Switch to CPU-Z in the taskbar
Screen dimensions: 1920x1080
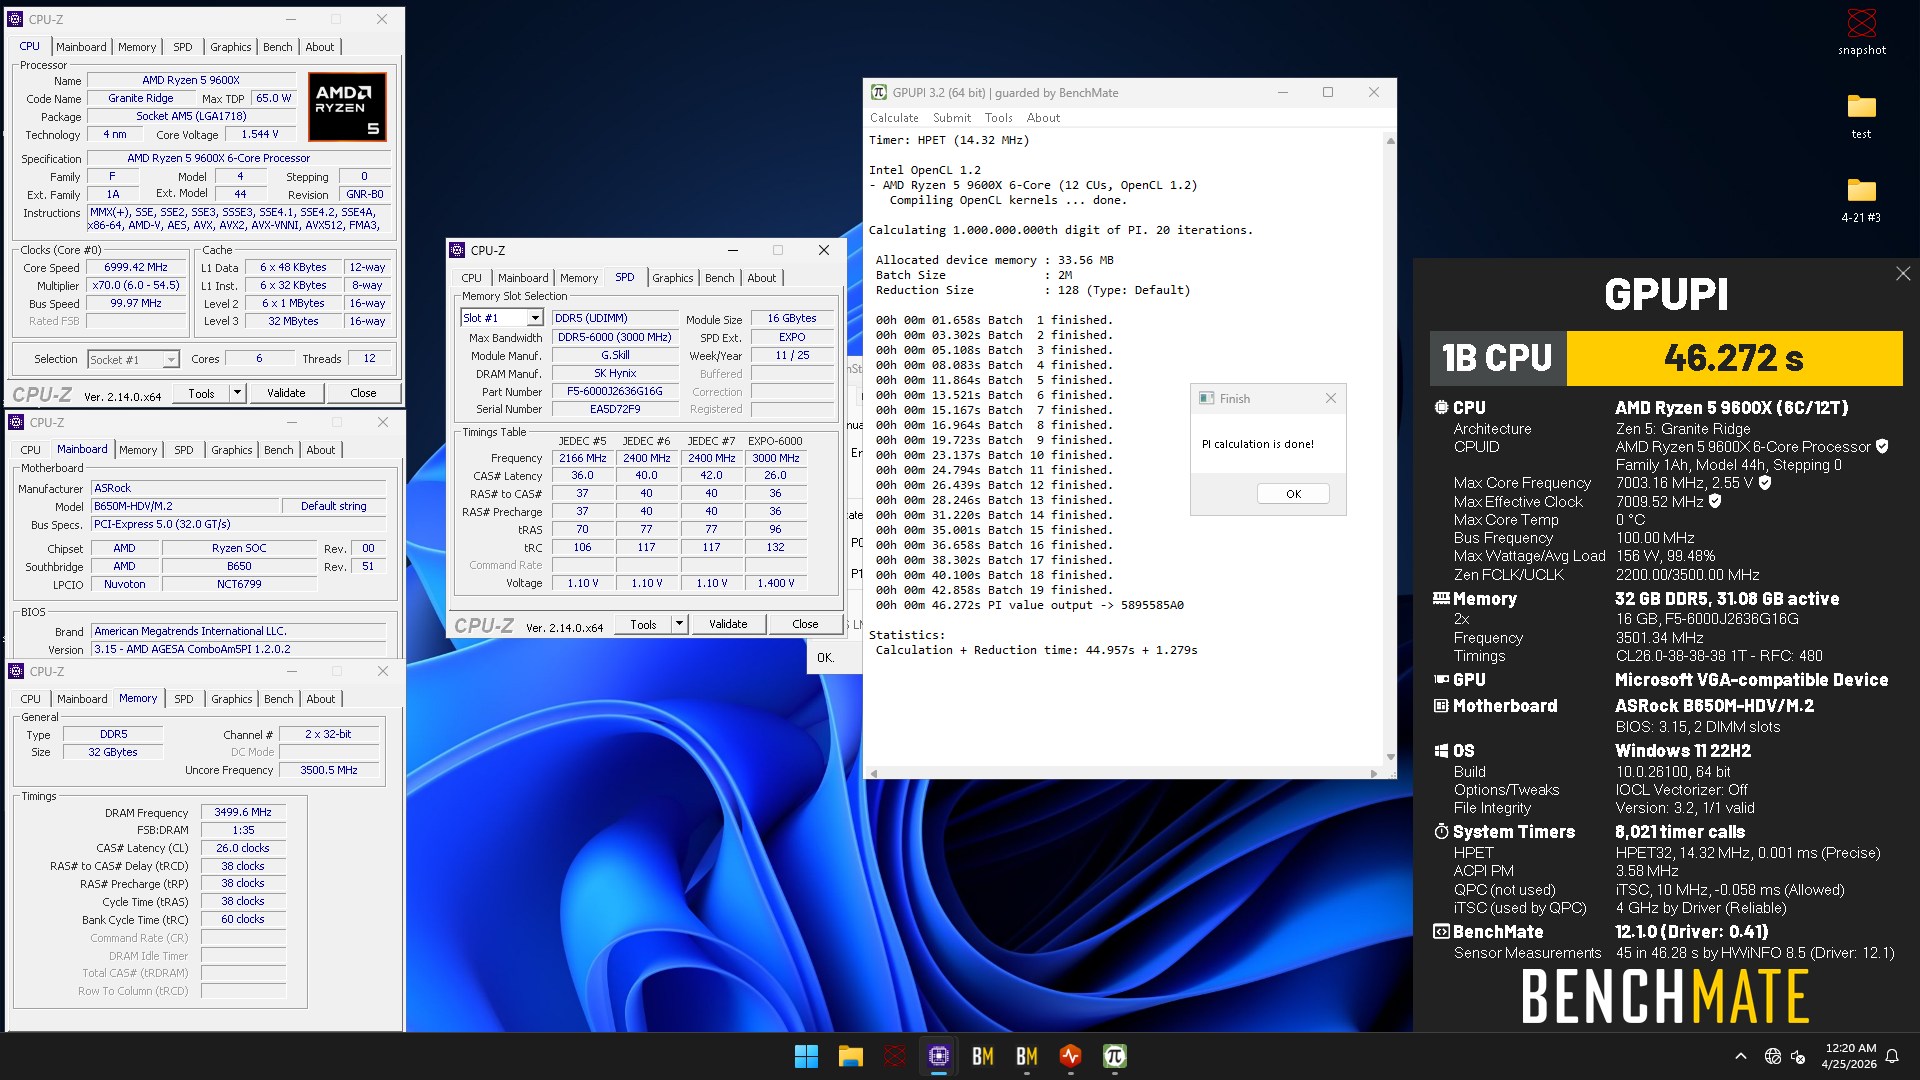pyautogui.click(x=938, y=1056)
